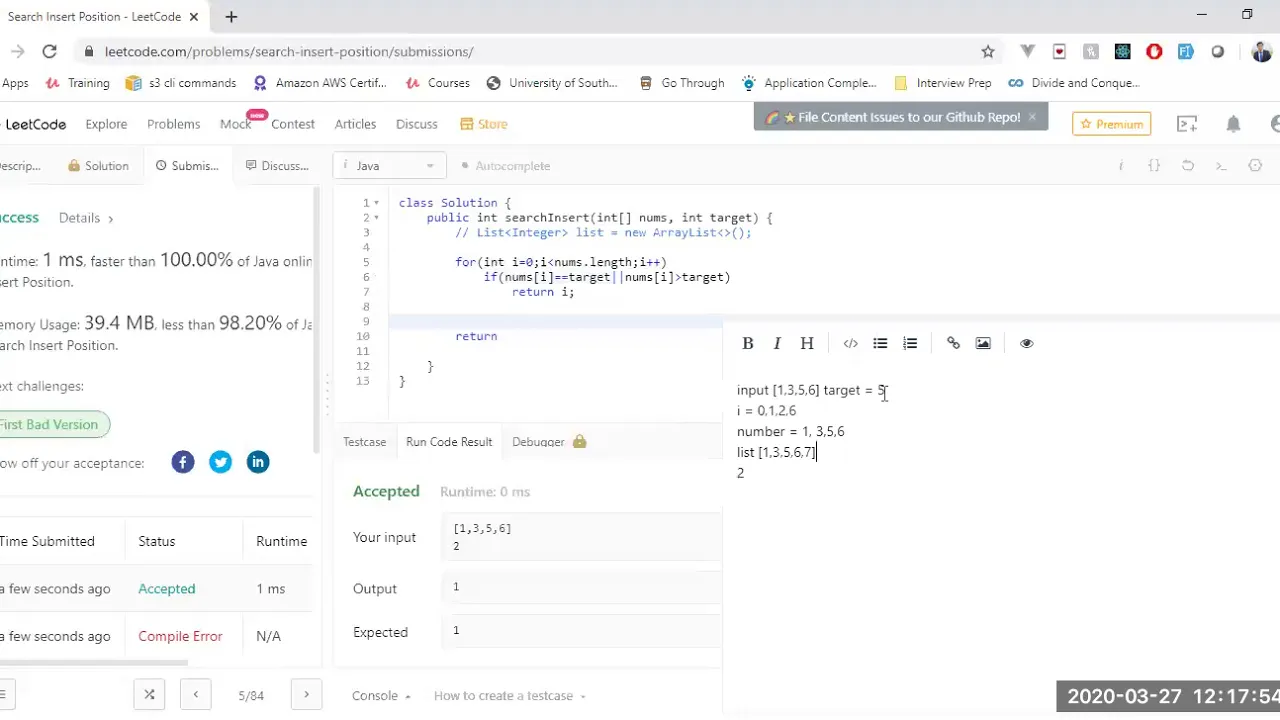This screenshot has height=720, width=1280.
Task: Switch to the Submissions tab
Action: coord(187,166)
